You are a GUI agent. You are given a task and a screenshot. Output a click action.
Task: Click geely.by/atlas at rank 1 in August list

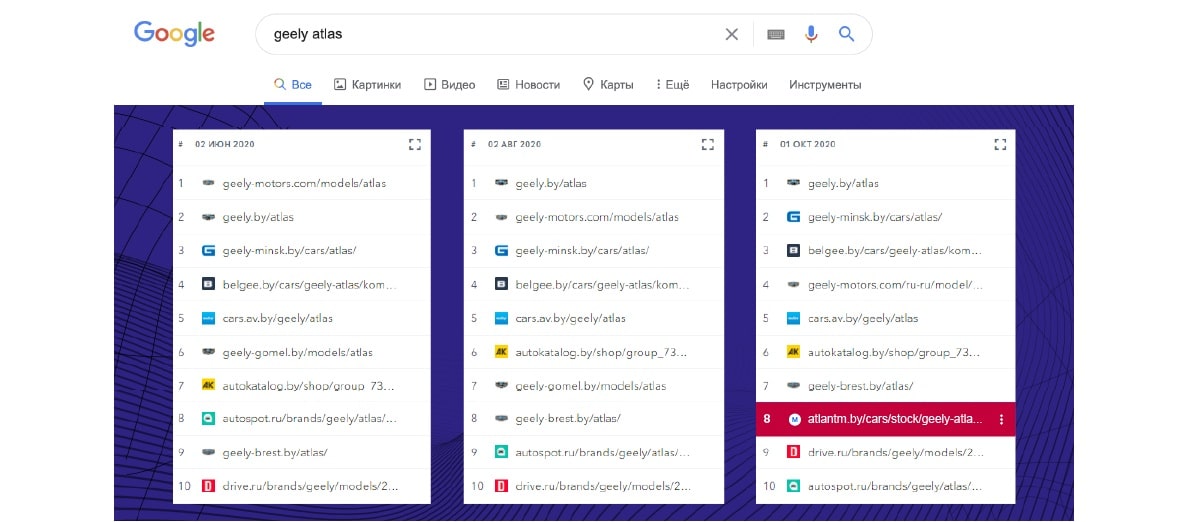(x=551, y=184)
